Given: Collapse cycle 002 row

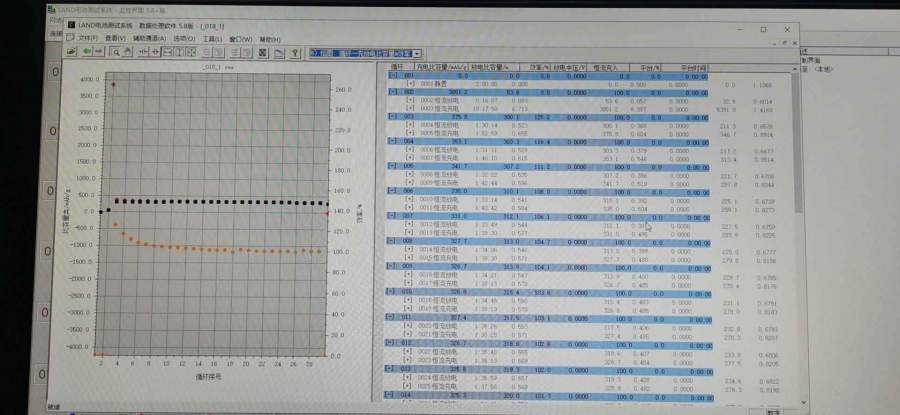Looking at the screenshot, I should (x=393, y=92).
